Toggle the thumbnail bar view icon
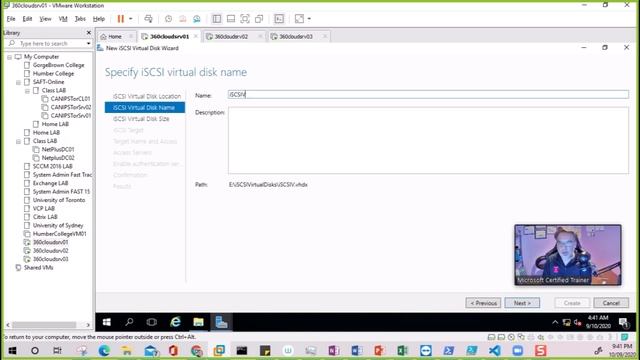 point(231,19)
